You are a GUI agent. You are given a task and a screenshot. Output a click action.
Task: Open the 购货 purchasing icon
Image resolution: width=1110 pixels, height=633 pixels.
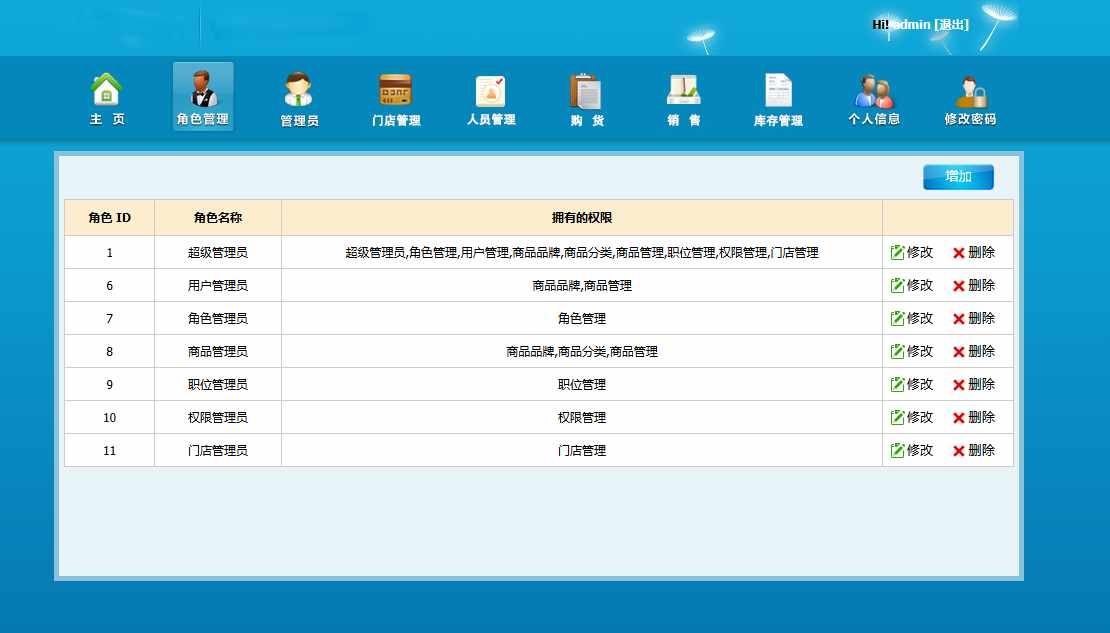(x=587, y=97)
